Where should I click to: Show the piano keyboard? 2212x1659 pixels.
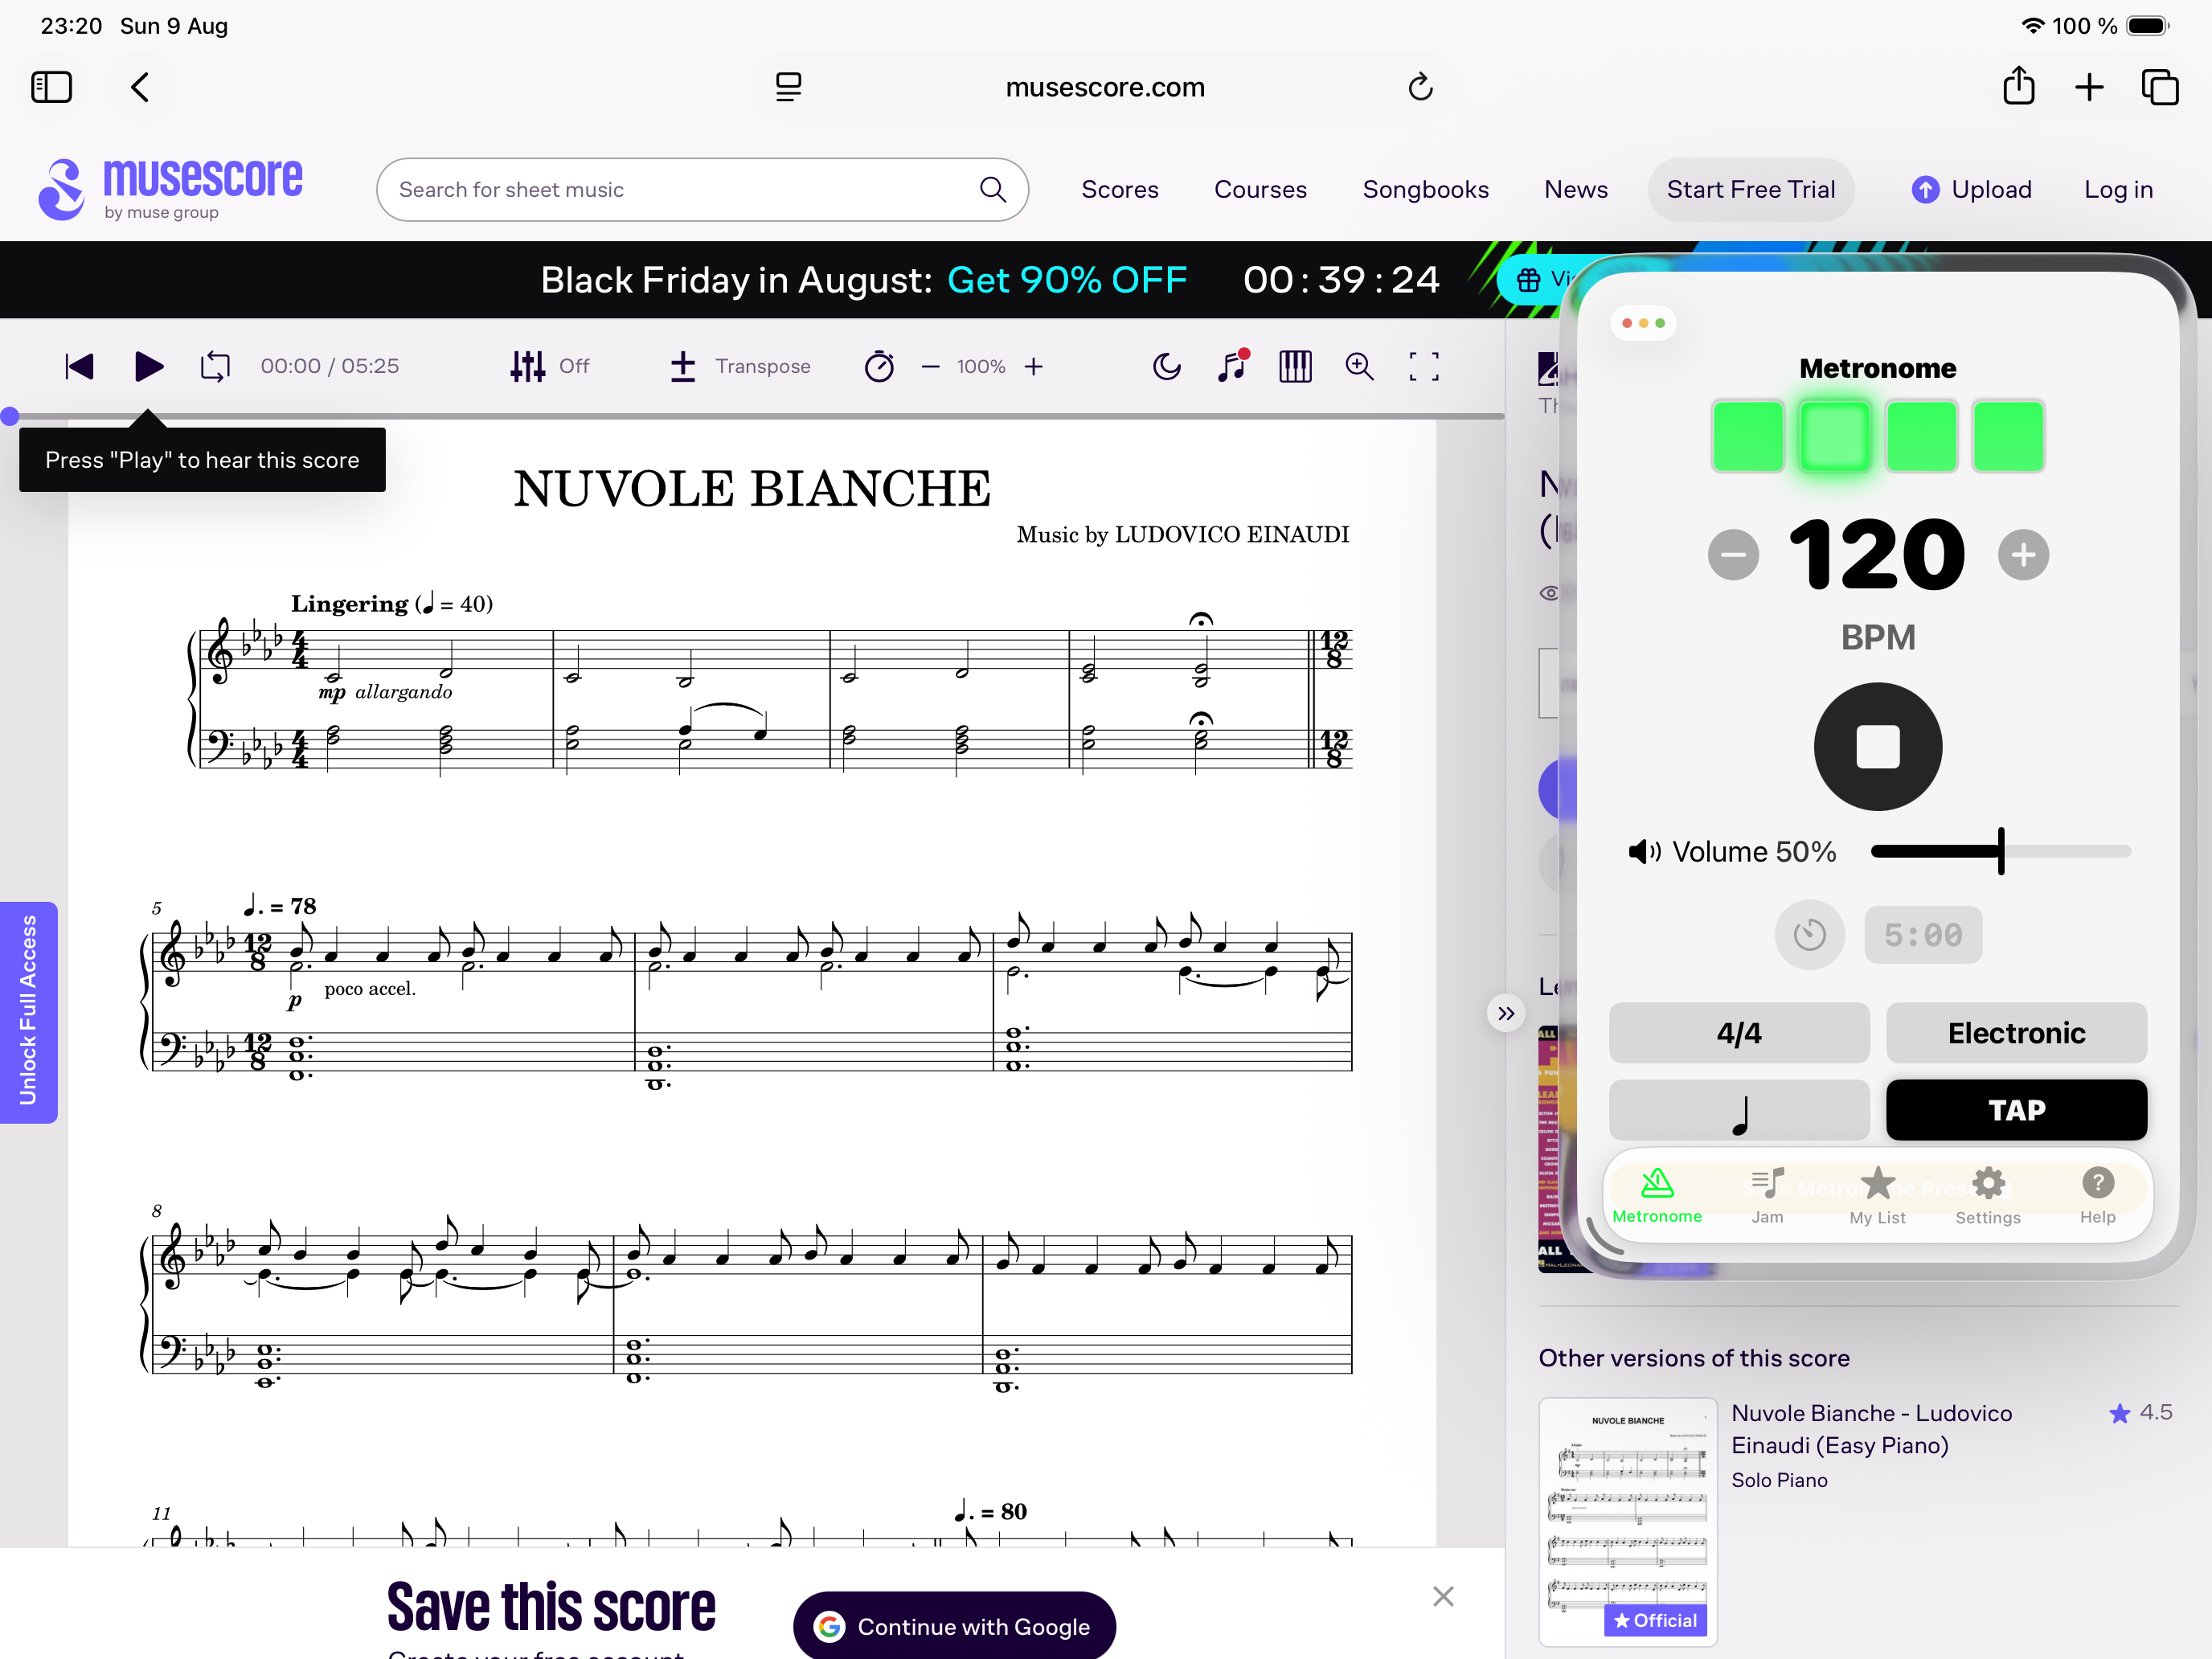pos(1295,366)
